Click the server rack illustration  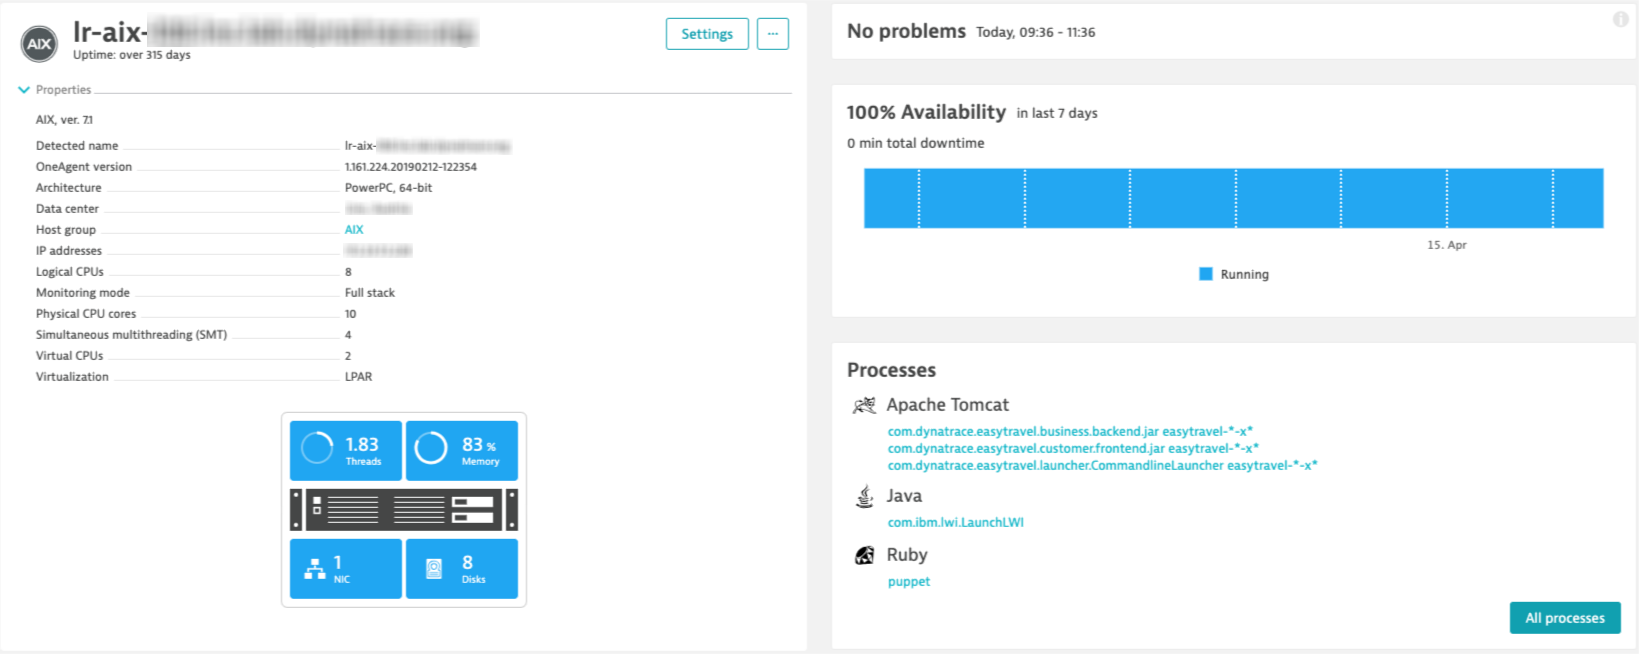404,510
